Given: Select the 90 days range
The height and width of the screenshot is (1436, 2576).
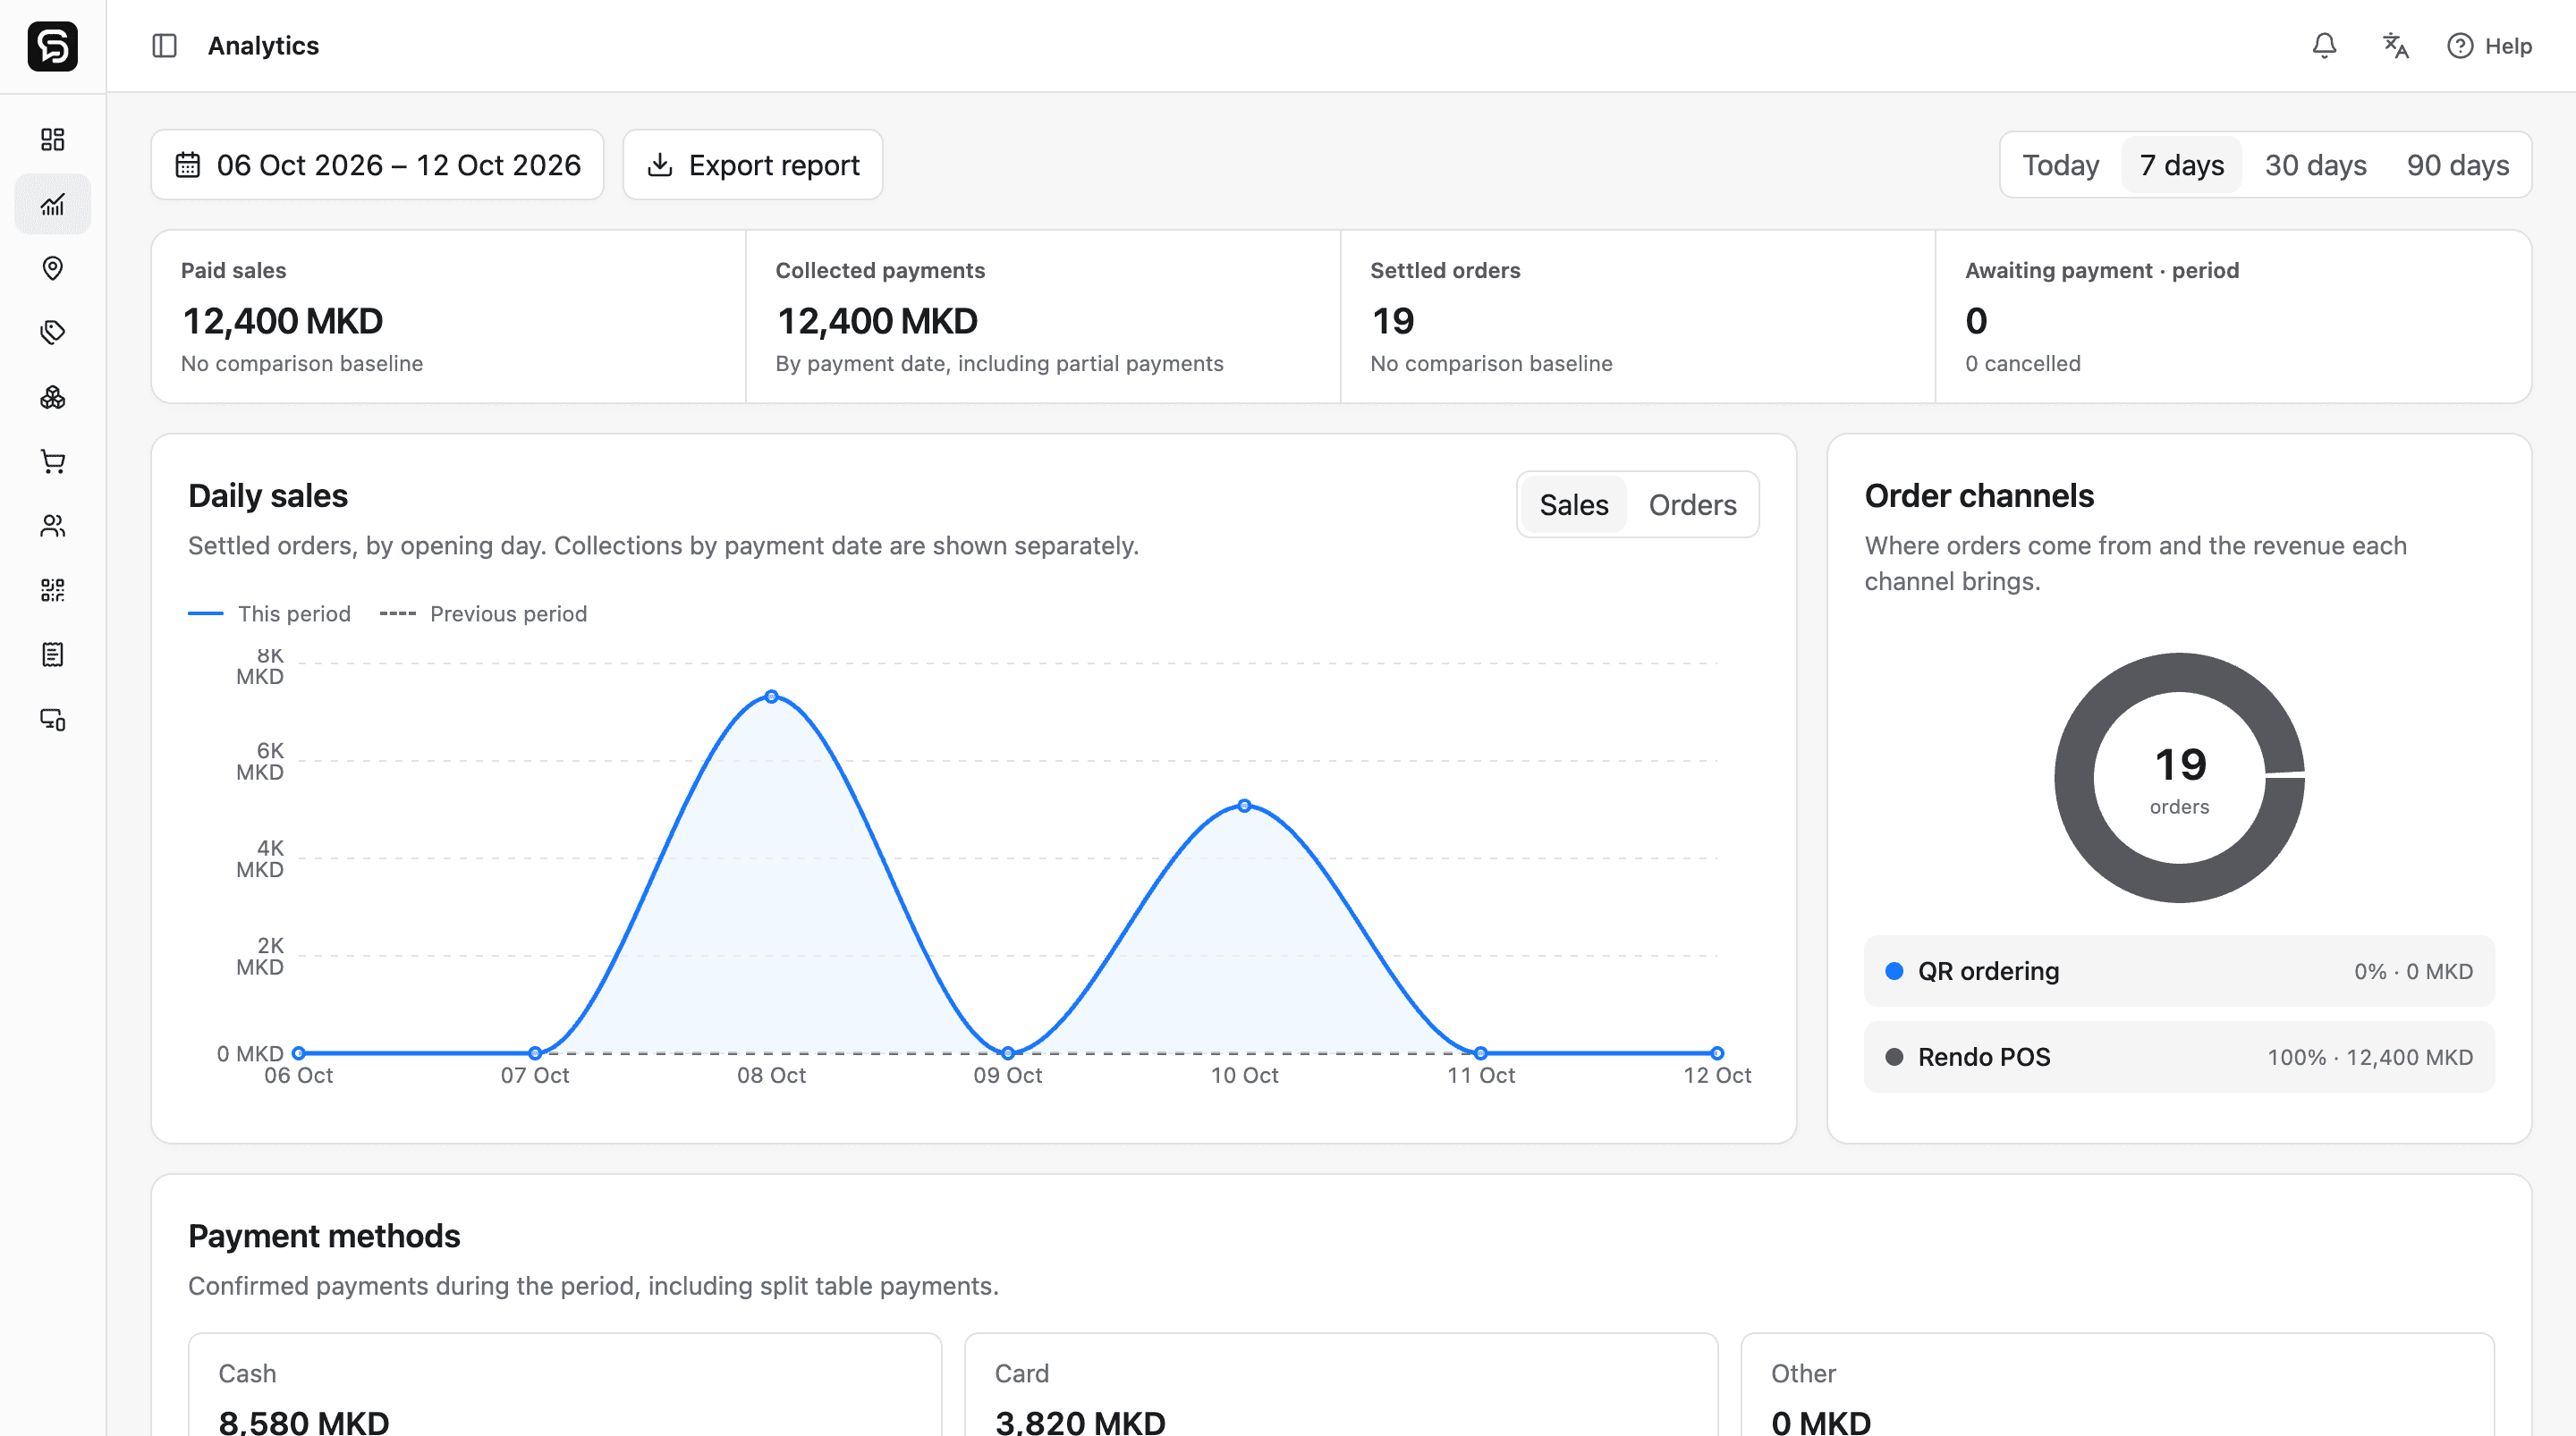Looking at the screenshot, I should pyautogui.click(x=2457, y=165).
